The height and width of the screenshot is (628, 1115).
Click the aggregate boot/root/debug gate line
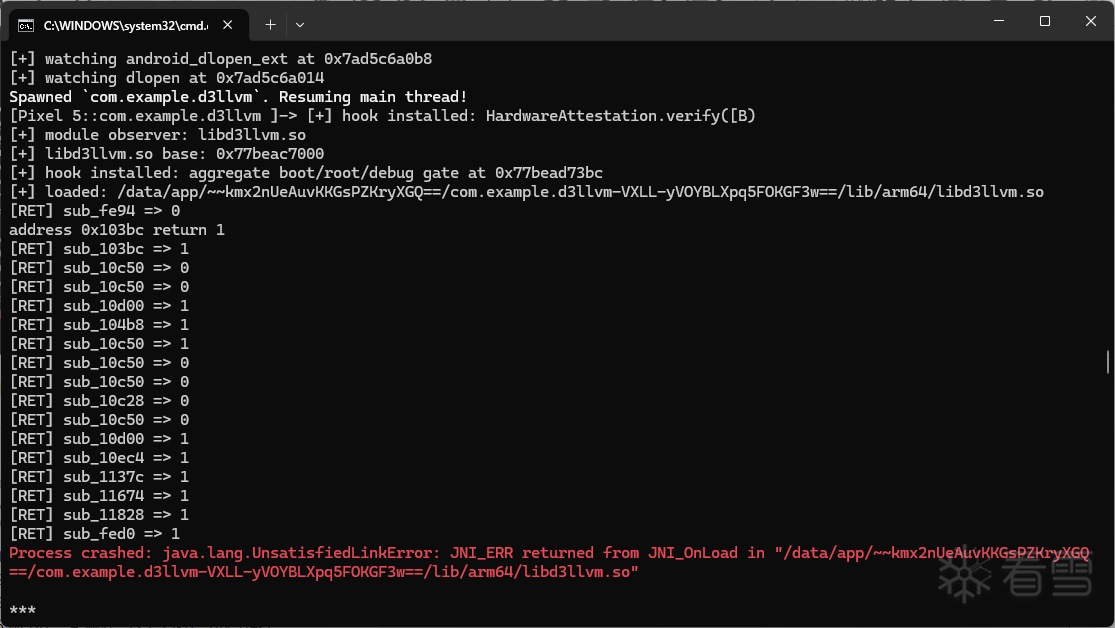306,173
